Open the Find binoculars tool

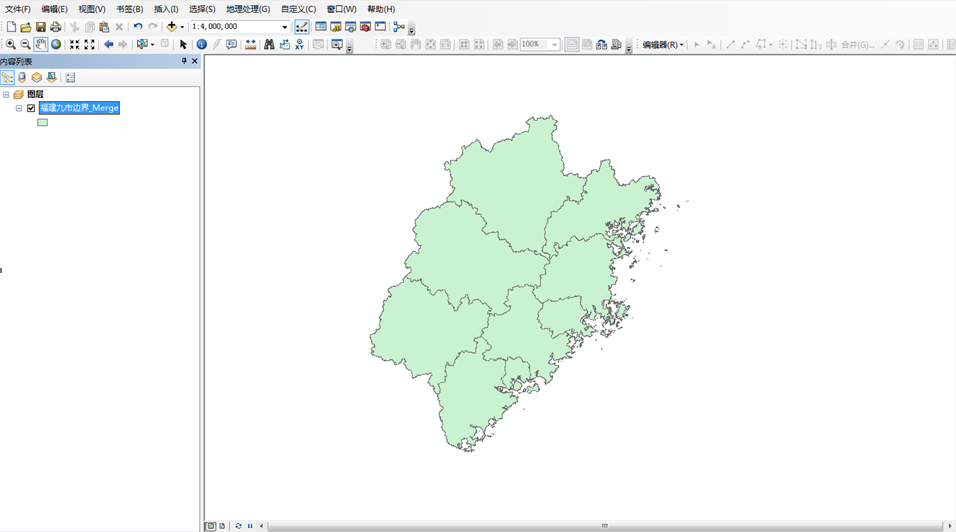[x=269, y=44]
